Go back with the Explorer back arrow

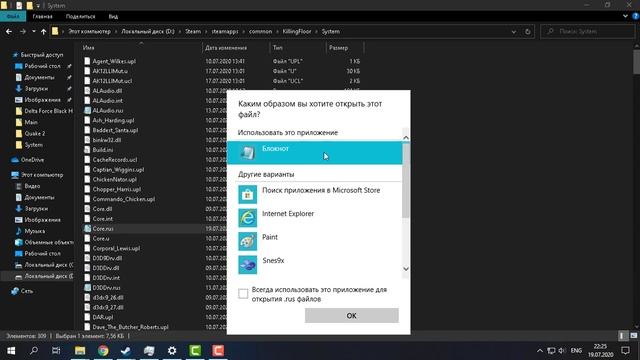pos(9,31)
